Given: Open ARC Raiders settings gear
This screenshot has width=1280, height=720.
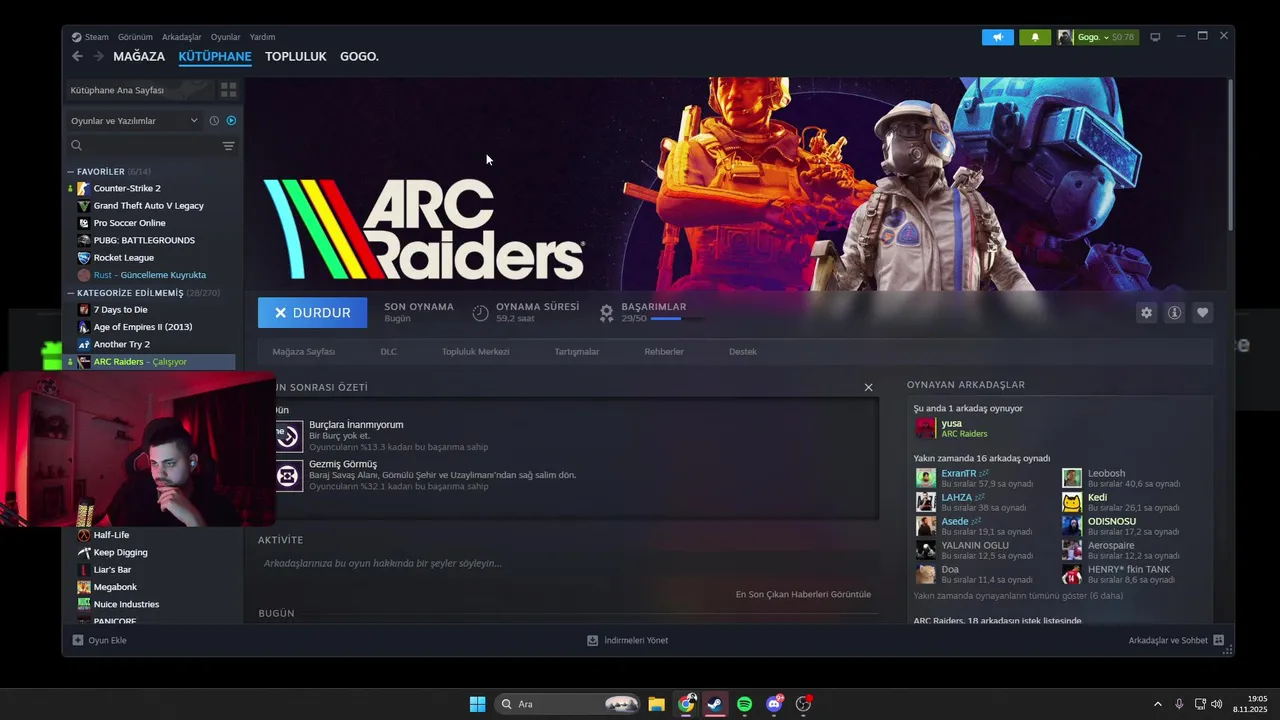Looking at the screenshot, I should (x=1146, y=313).
